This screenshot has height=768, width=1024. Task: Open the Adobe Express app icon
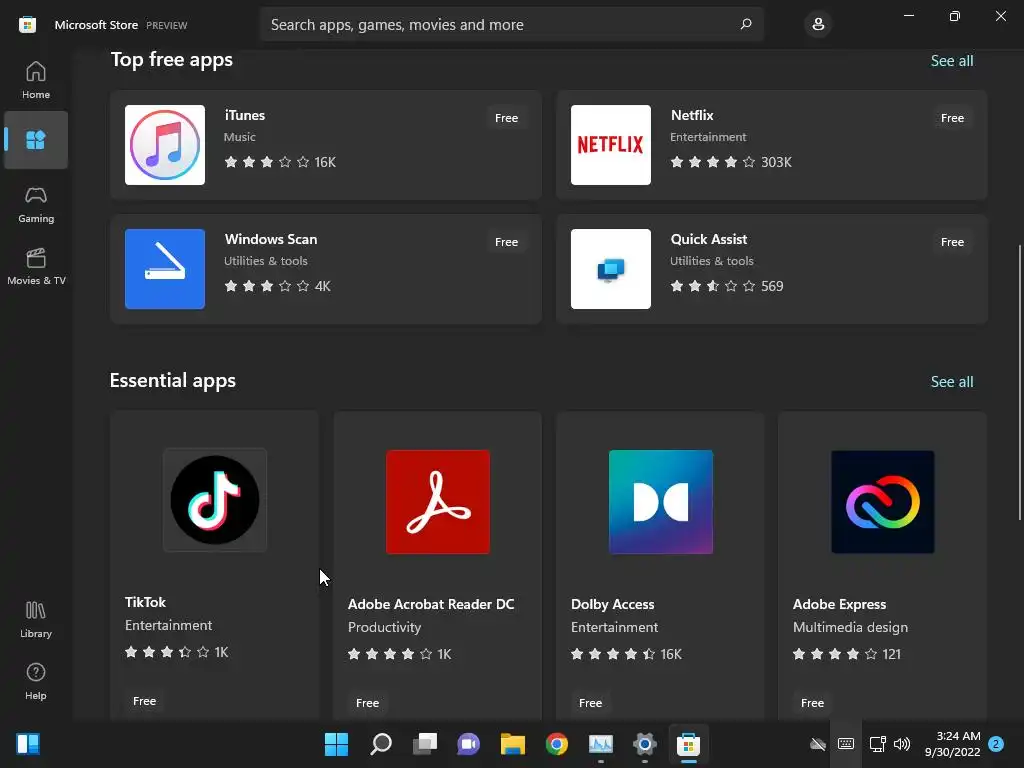click(882, 502)
